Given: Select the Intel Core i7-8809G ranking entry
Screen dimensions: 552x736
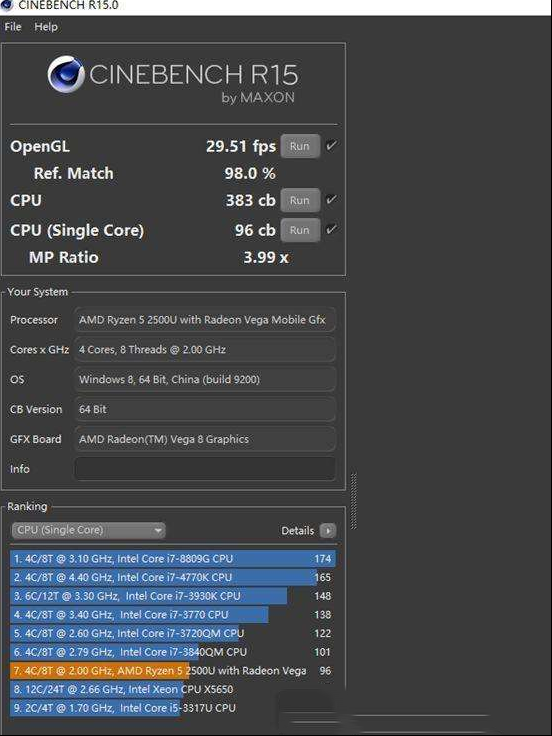Looking at the screenshot, I should [x=173, y=559].
